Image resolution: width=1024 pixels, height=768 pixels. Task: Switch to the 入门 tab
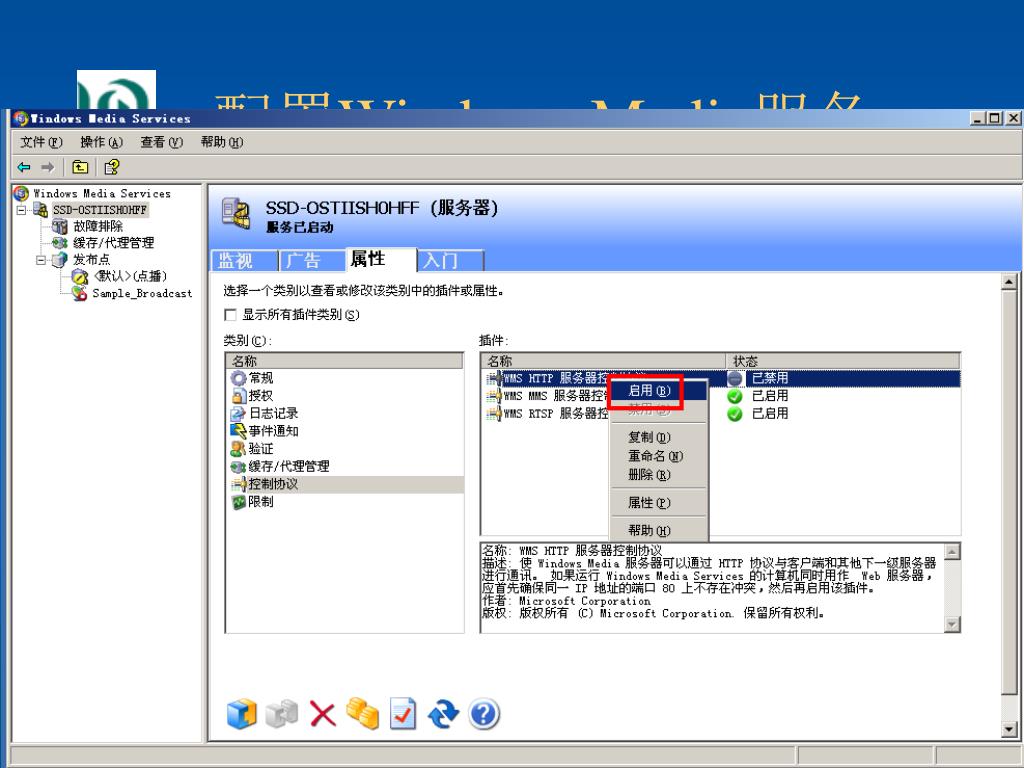coord(450,261)
